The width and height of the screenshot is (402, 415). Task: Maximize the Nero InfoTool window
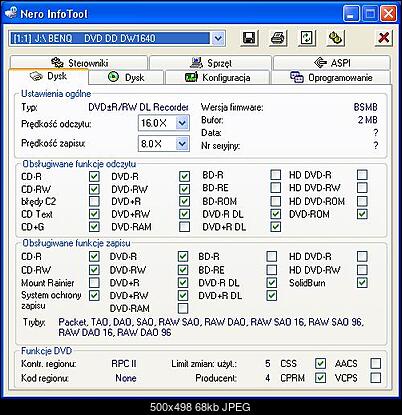(370, 14)
